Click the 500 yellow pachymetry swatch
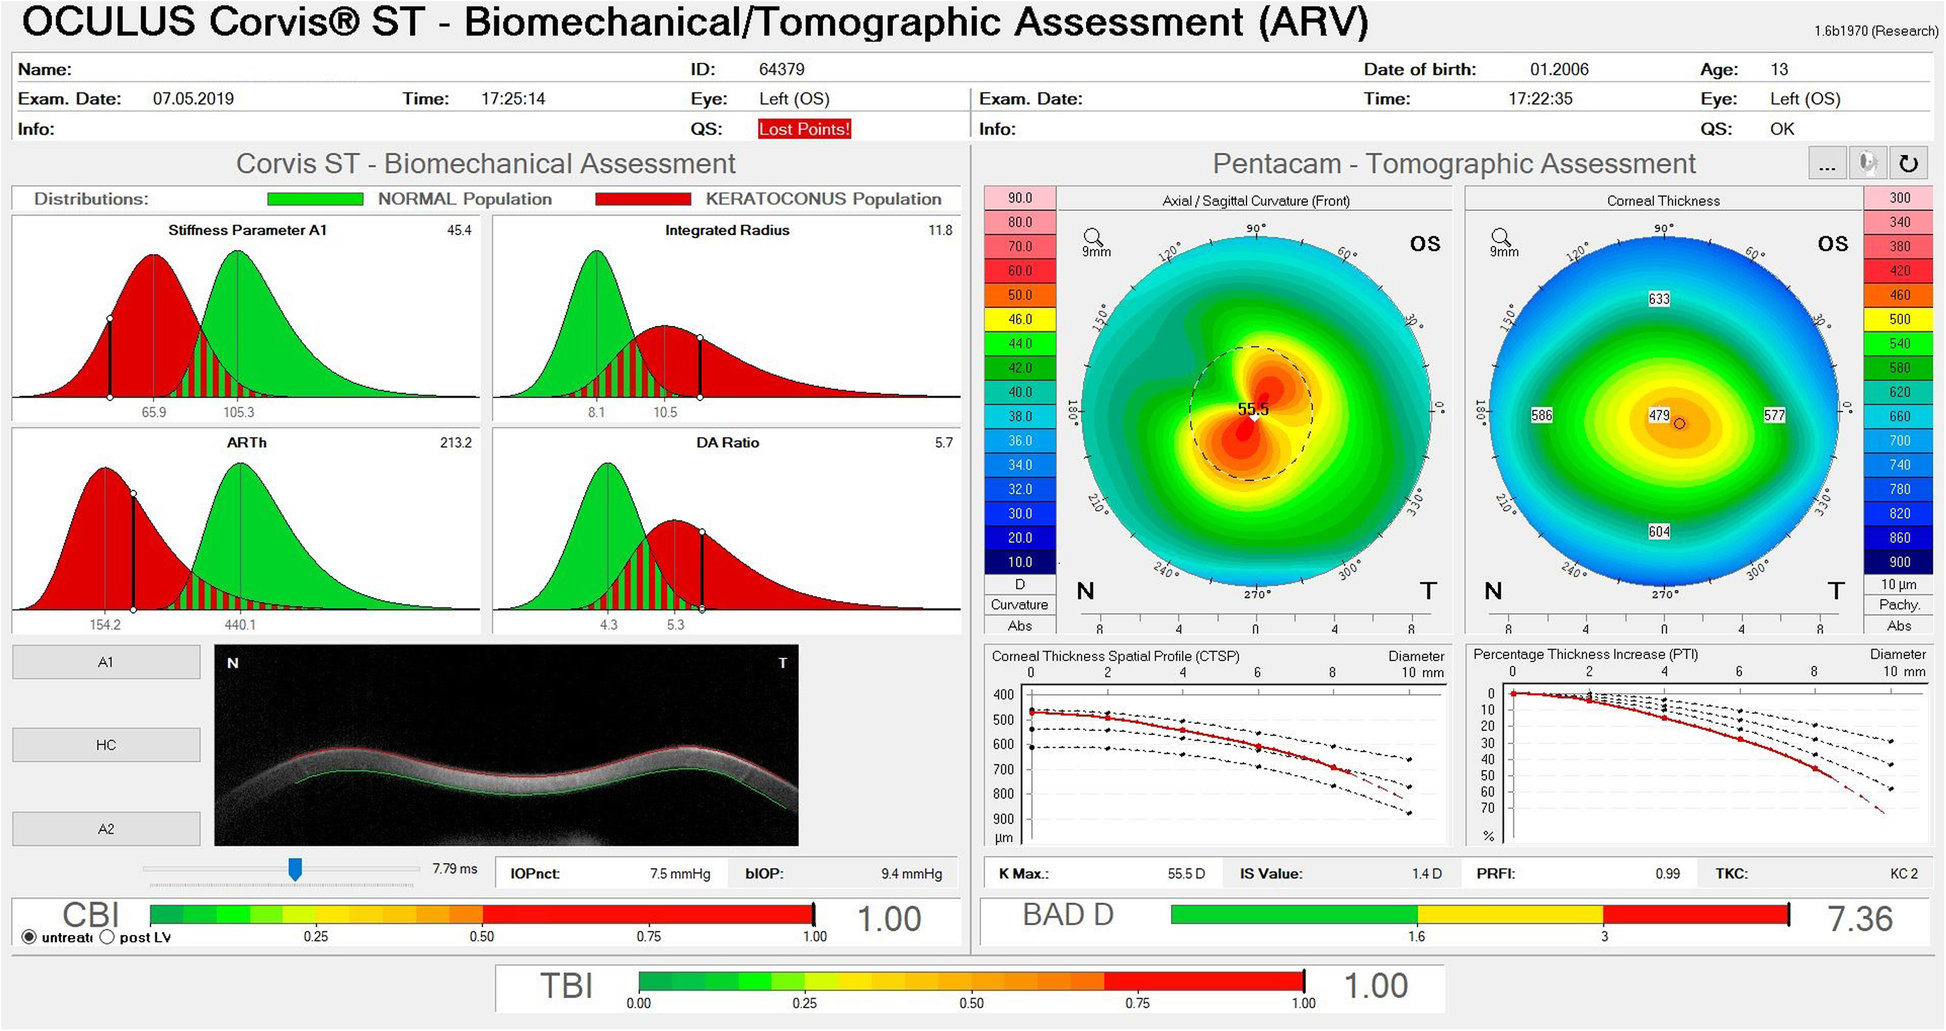1946x1031 pixels. [x=1899, y=319]
